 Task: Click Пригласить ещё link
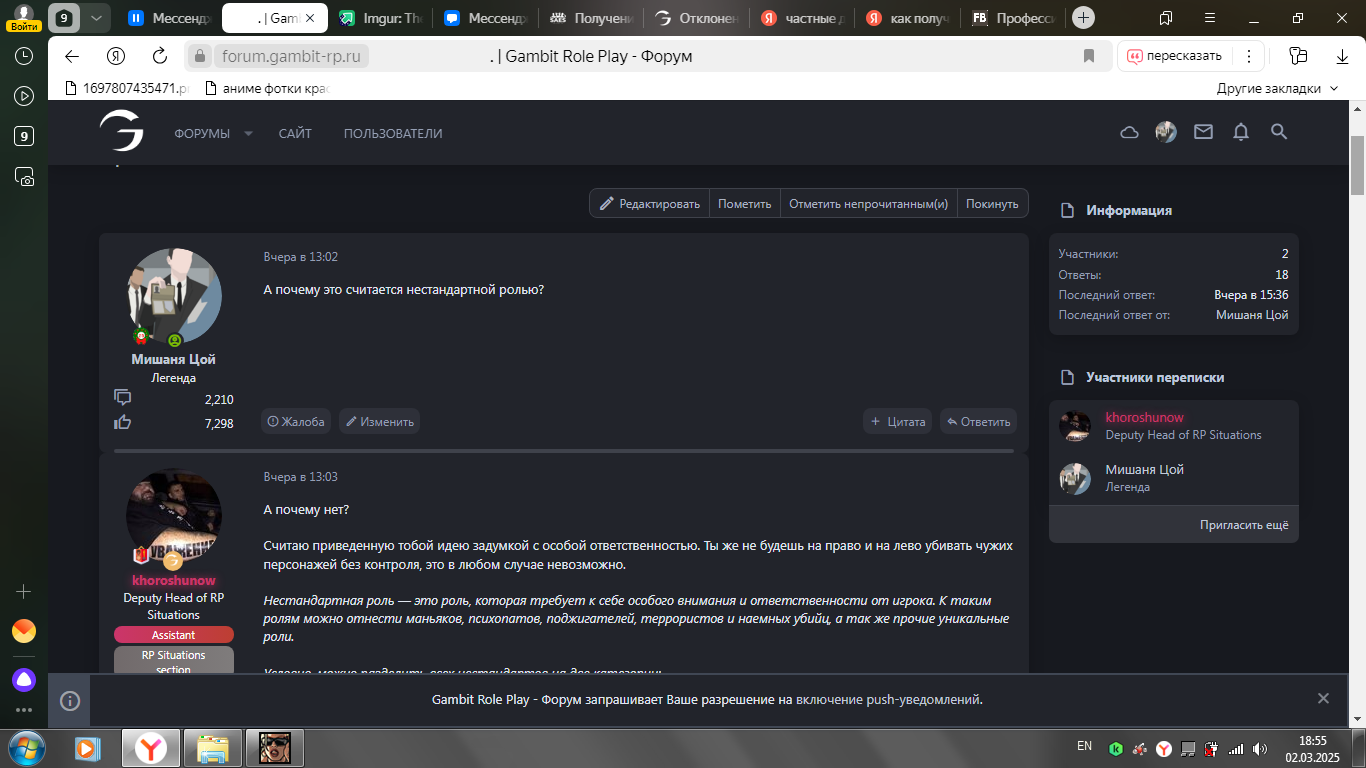pyautogui.click(x=1244, y=525)
